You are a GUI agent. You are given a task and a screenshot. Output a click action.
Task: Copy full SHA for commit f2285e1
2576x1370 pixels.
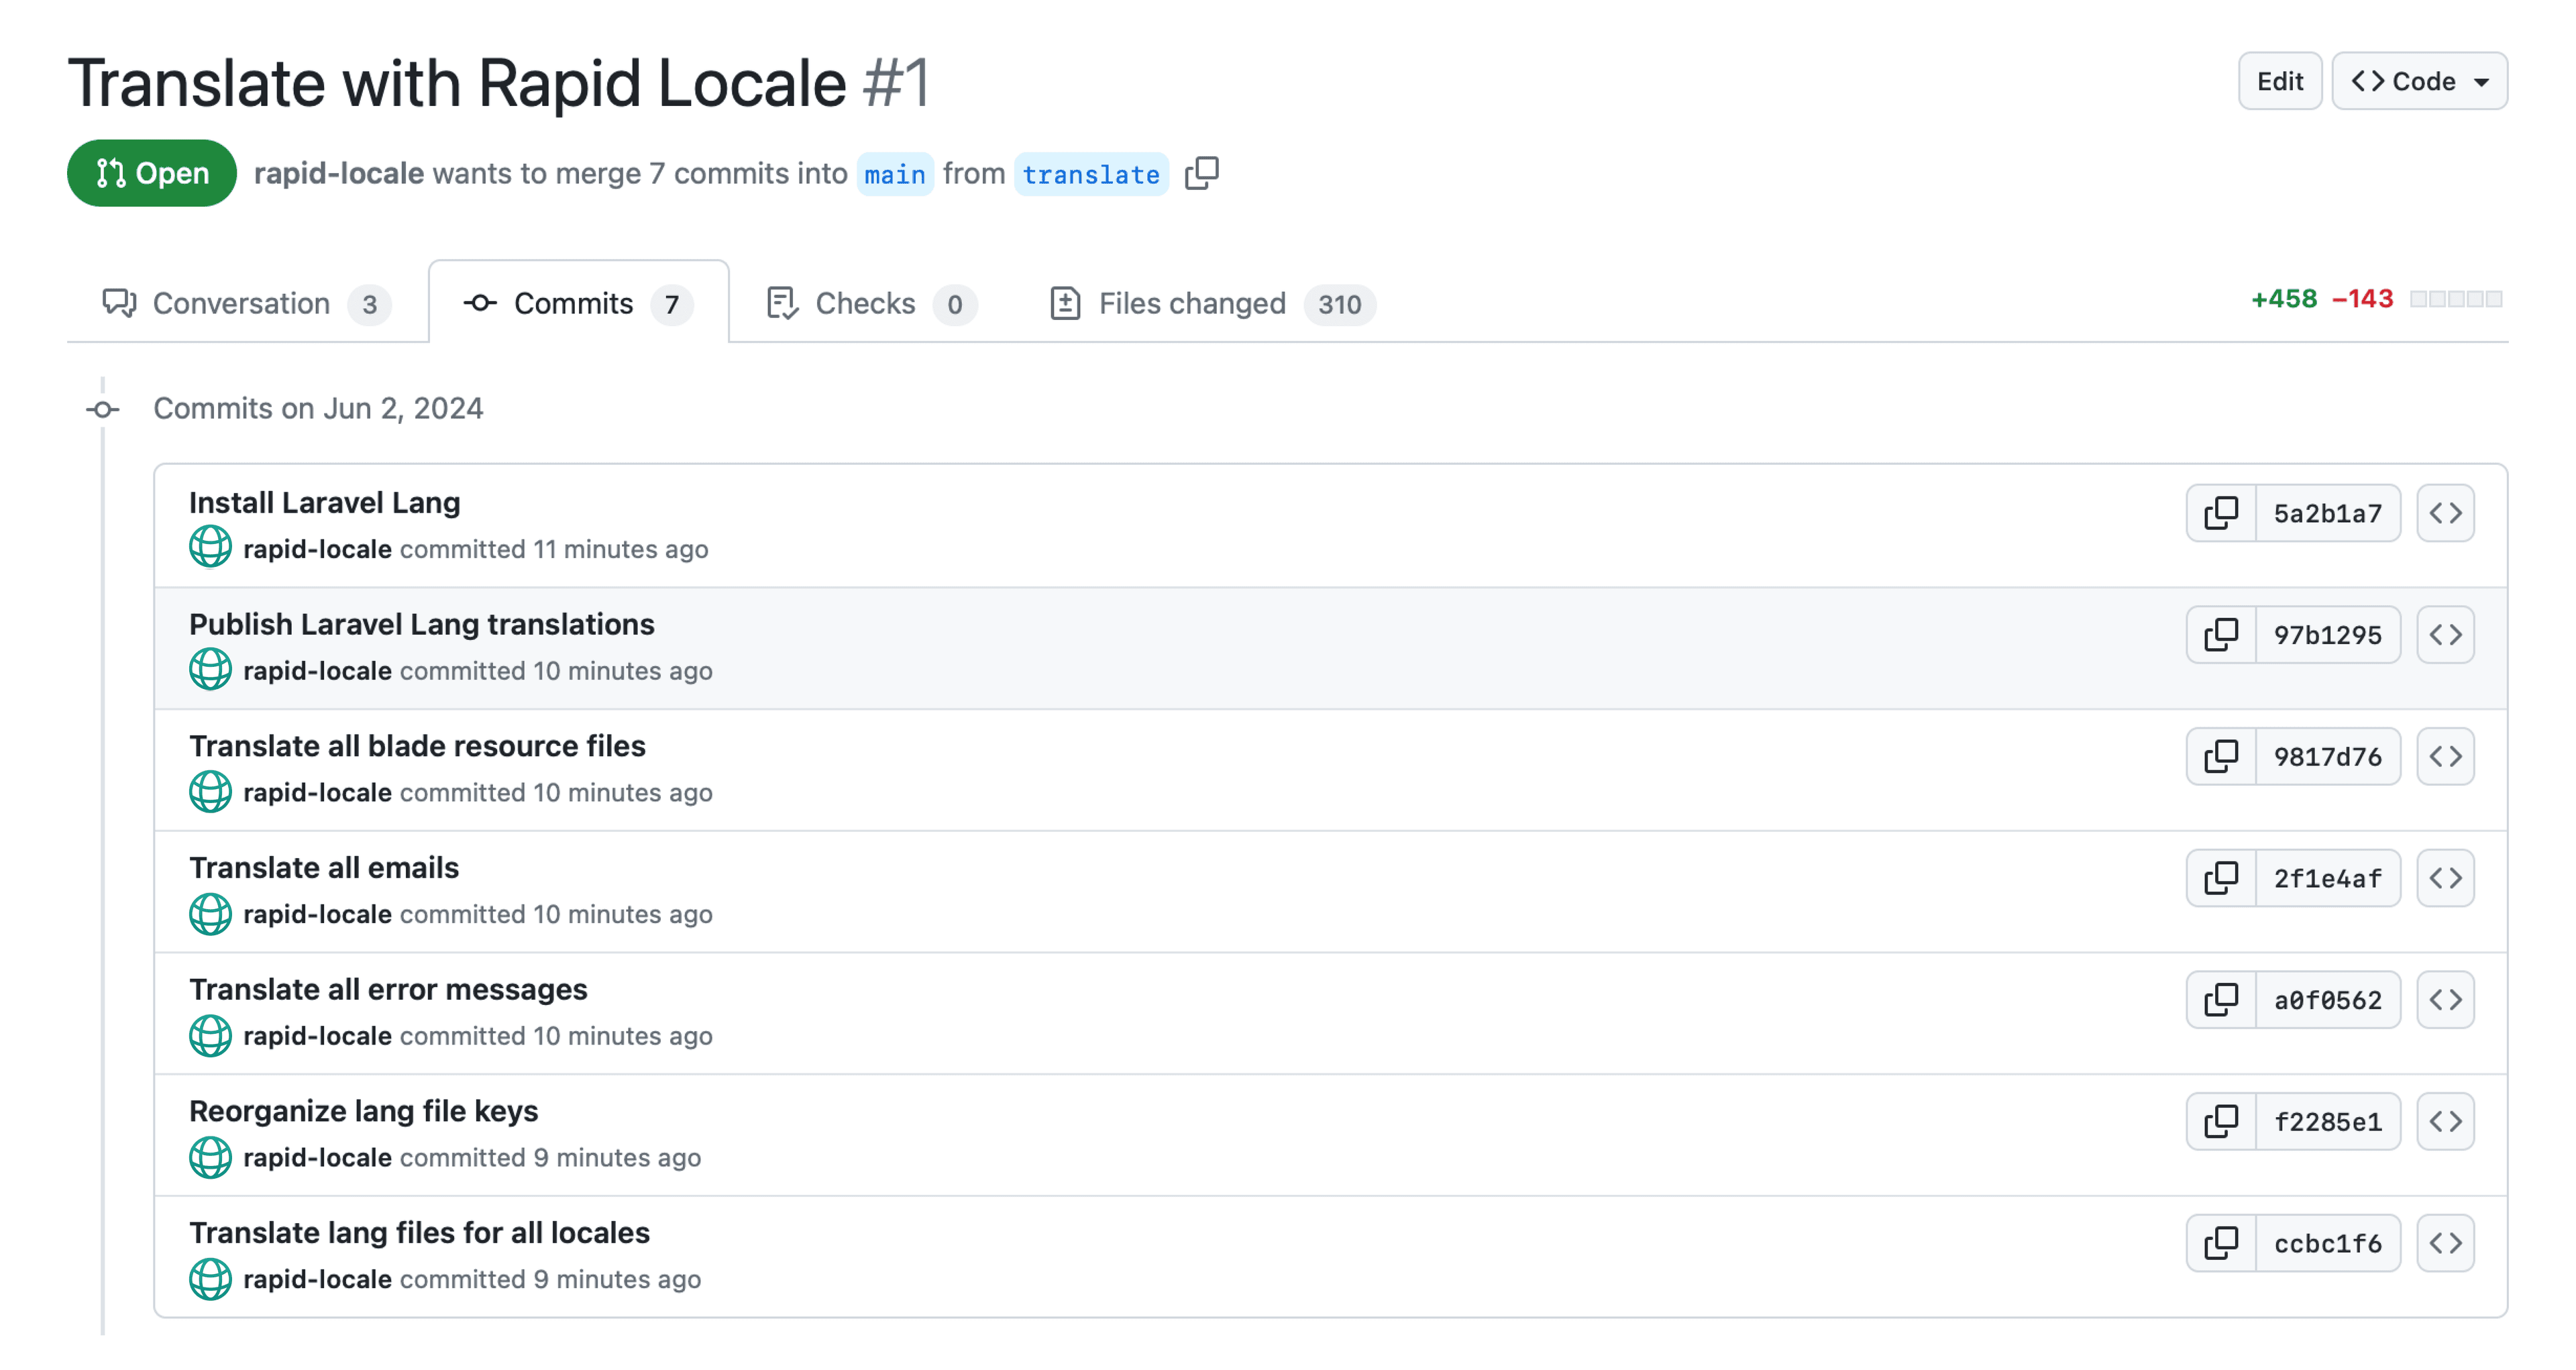pyautogui.click(x=2221, y=1122)
